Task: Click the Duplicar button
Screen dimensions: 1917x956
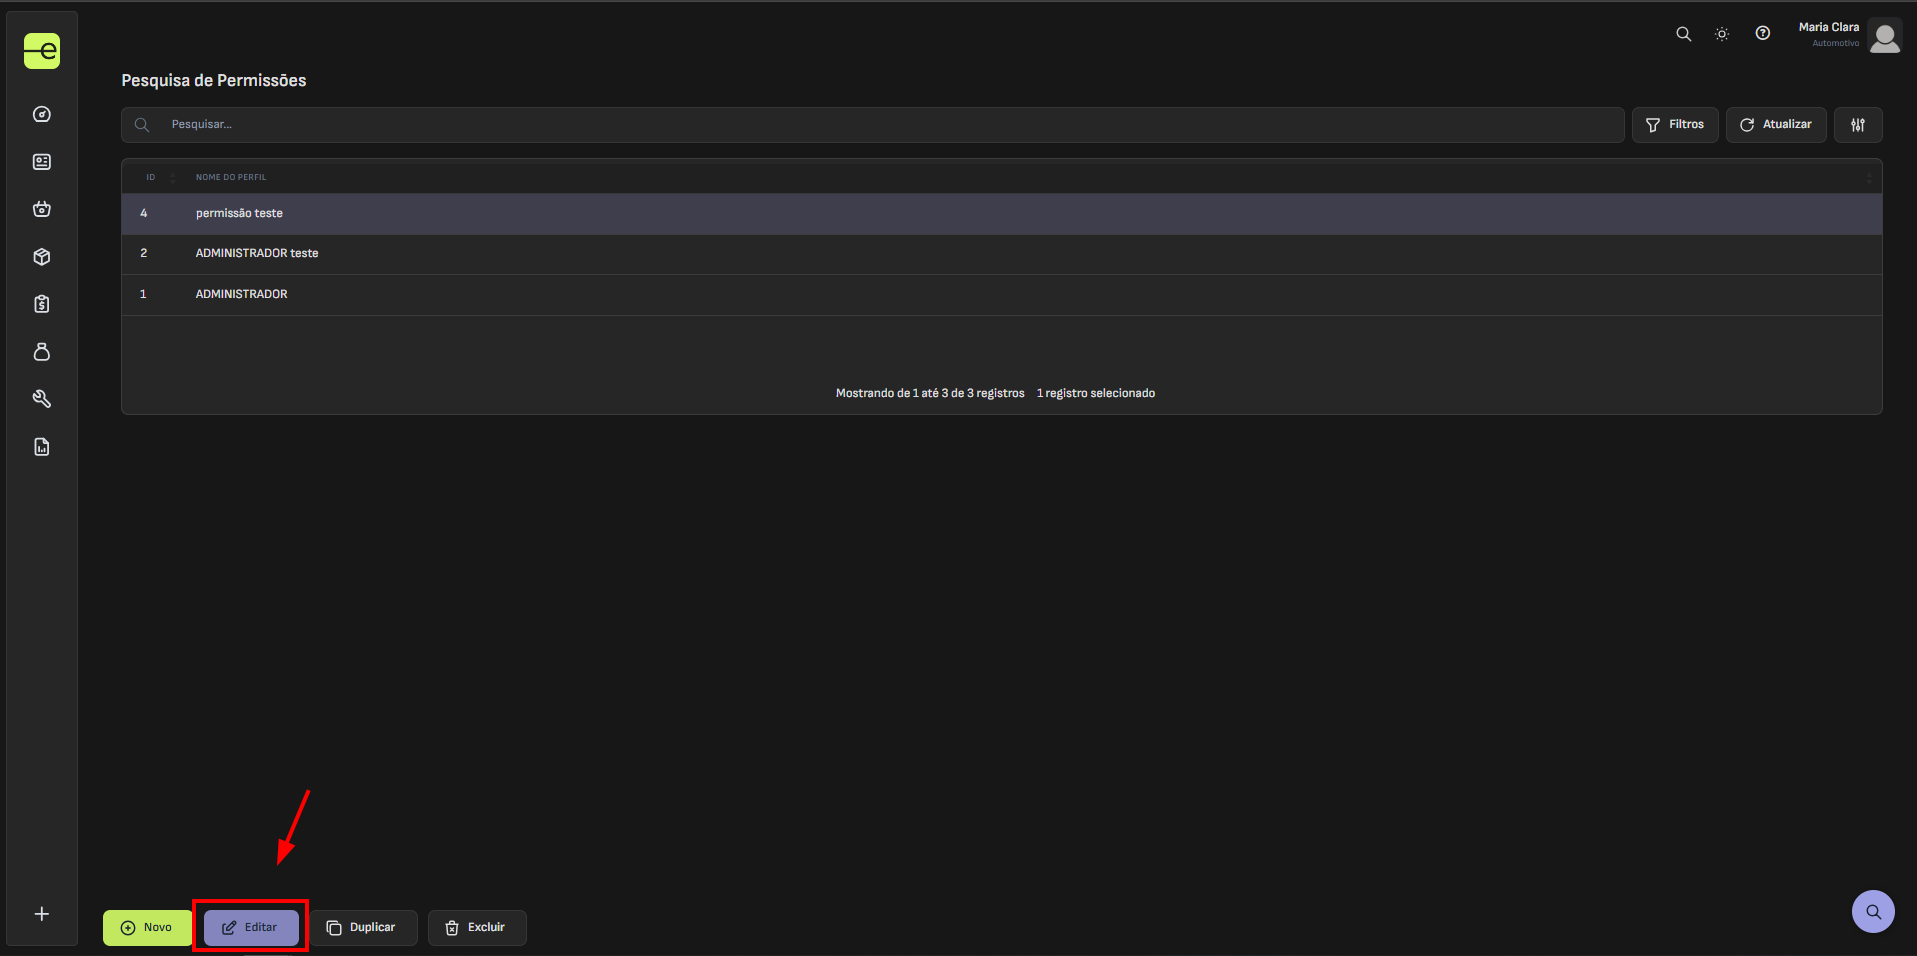Action: (363, 928)
